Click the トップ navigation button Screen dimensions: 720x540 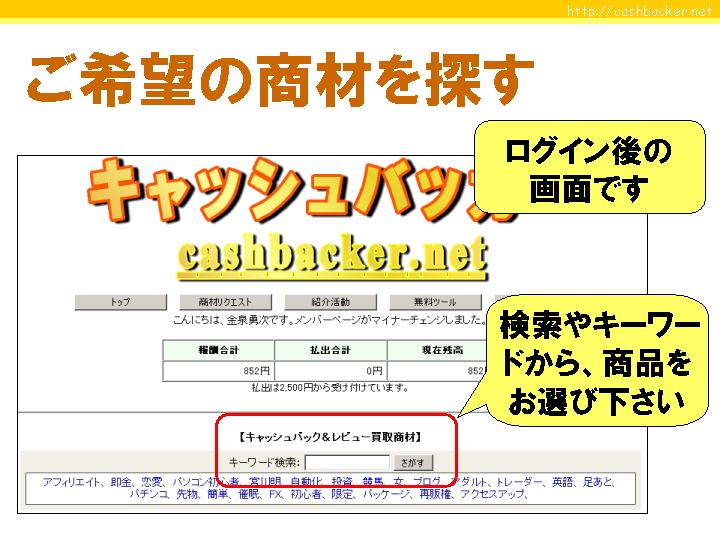click(x=120, y=302)
